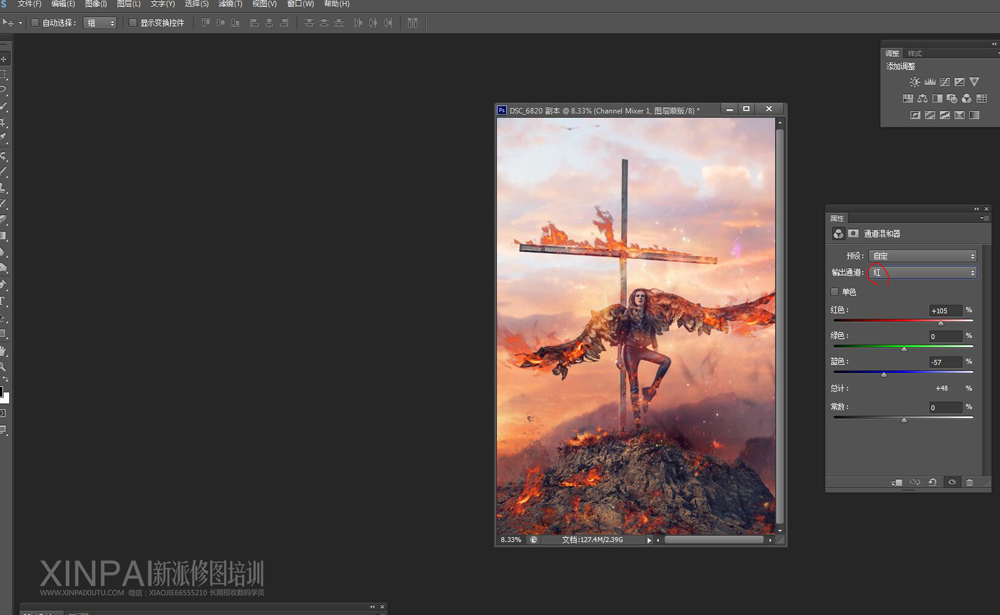Click the 蓝色 blue channel slider handle
1000x615 pixels.
point(883,374)
